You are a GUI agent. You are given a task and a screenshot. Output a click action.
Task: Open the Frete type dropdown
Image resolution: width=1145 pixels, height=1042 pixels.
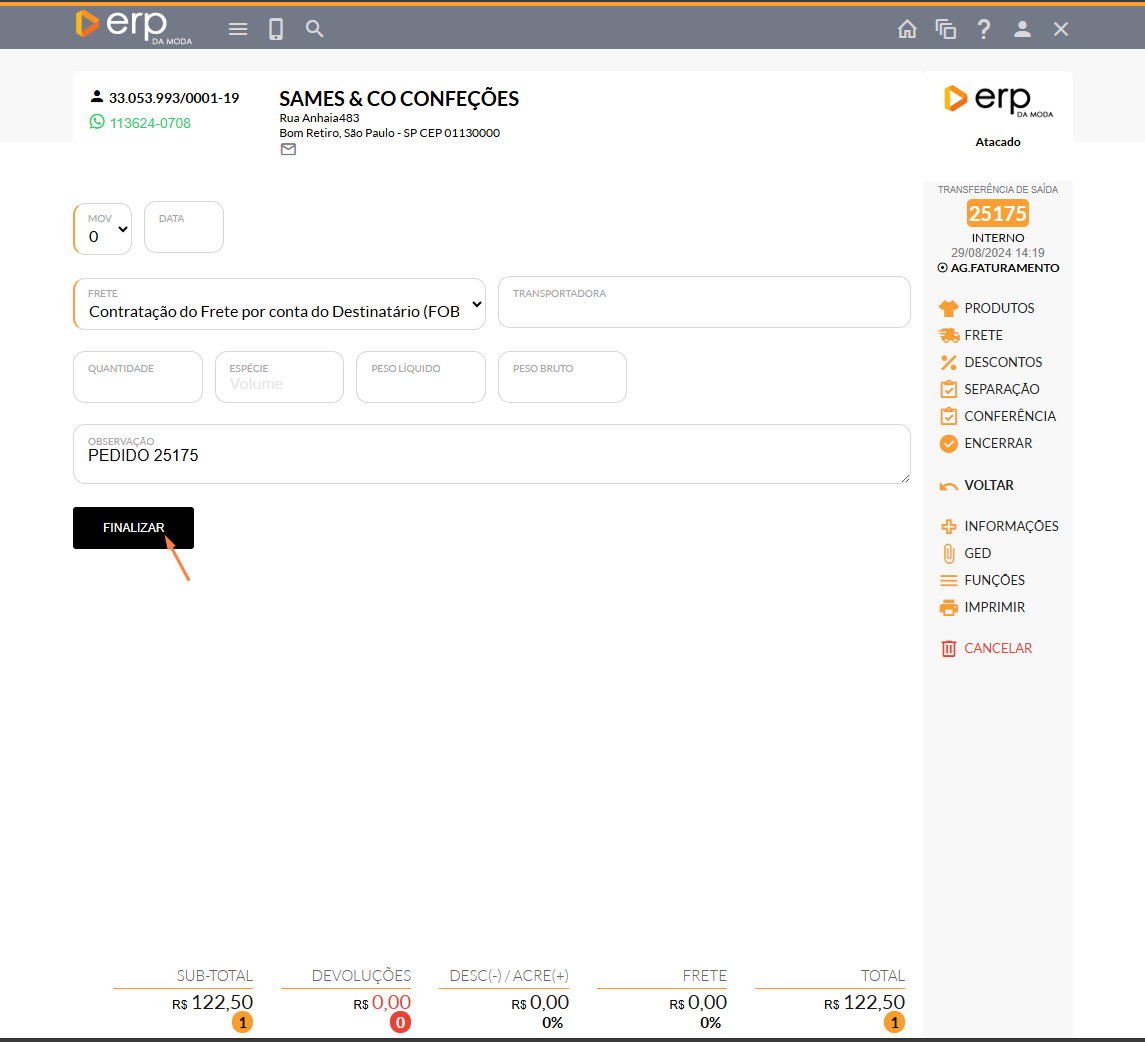pyautogui.click(x=279, y=304)
